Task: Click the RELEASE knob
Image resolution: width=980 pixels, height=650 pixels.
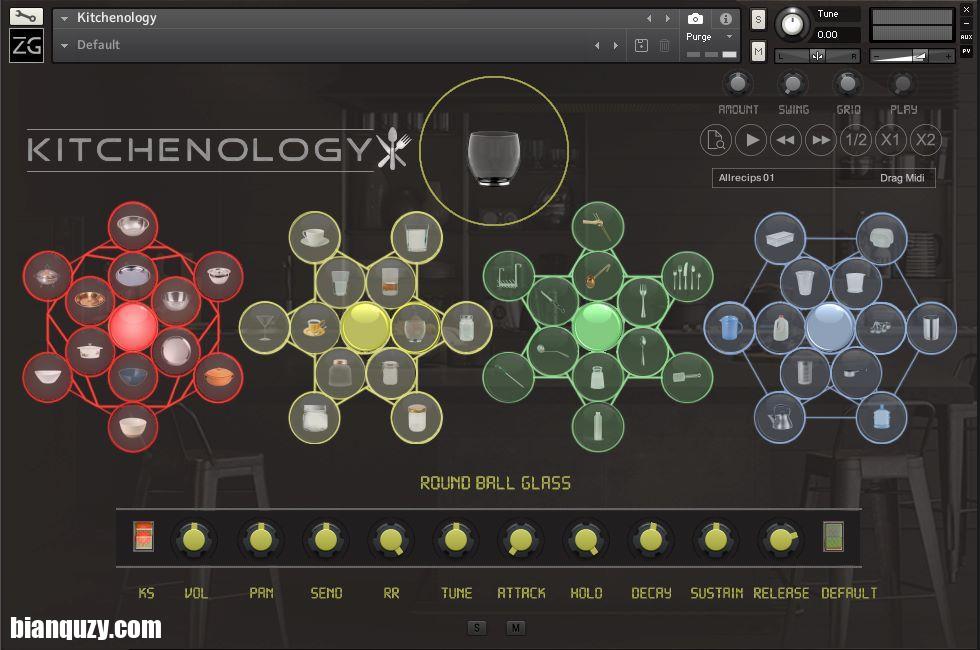Action: [781, 539]
